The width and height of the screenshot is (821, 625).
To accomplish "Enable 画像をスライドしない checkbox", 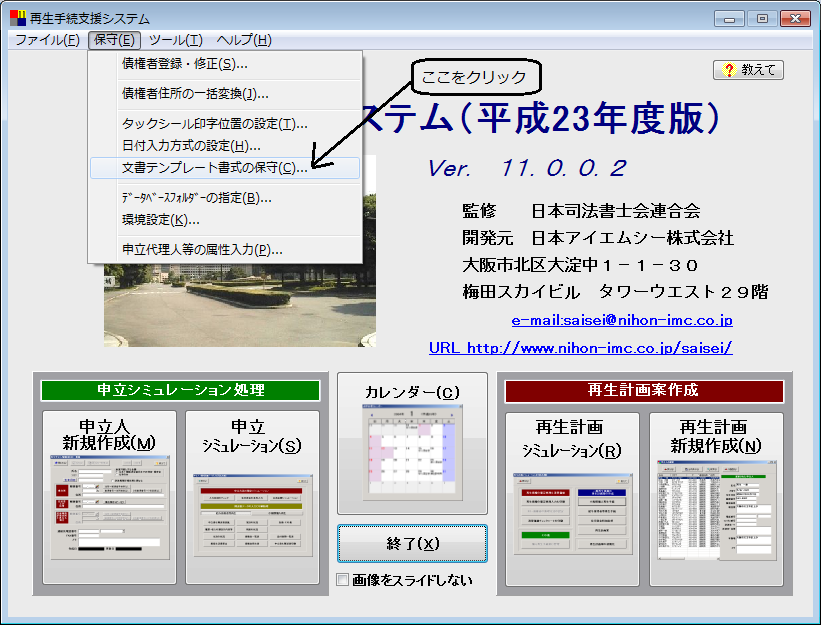I will tap(343, 580).
